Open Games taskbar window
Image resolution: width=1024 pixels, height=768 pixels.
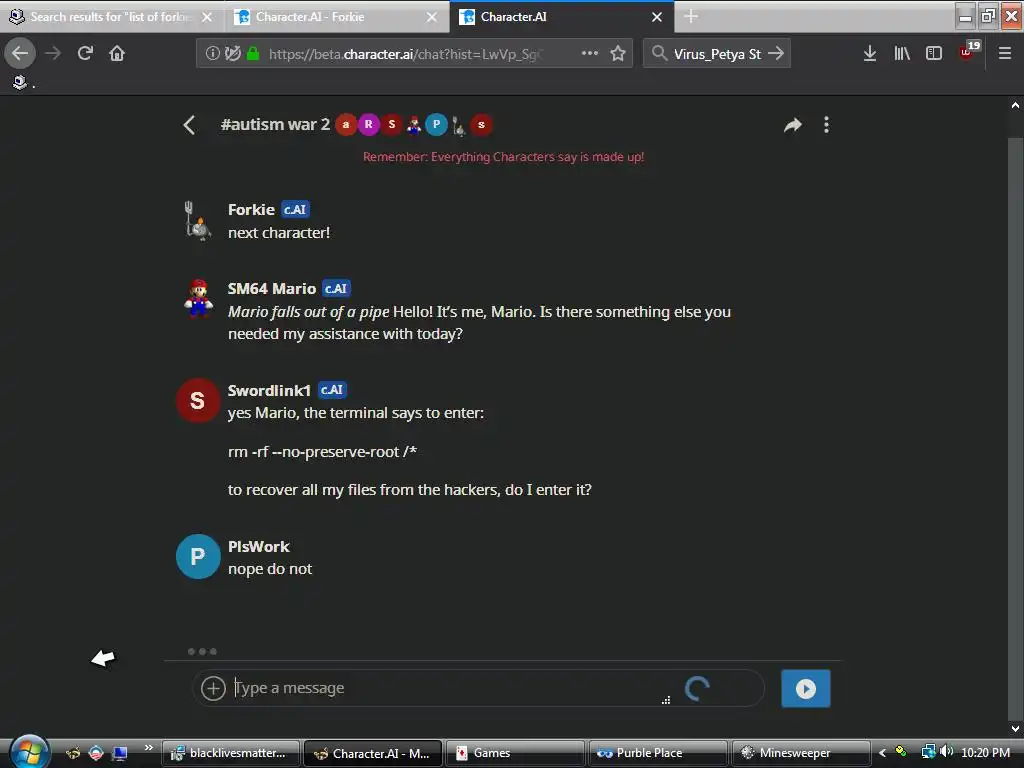(515, 753)
